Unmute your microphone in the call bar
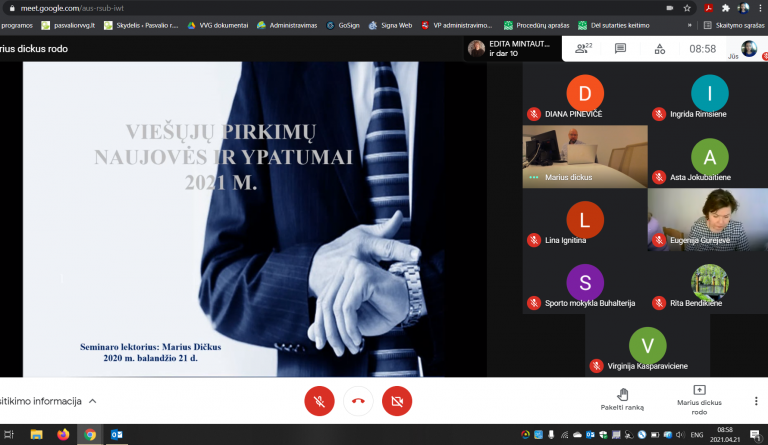 pos(319,401)
